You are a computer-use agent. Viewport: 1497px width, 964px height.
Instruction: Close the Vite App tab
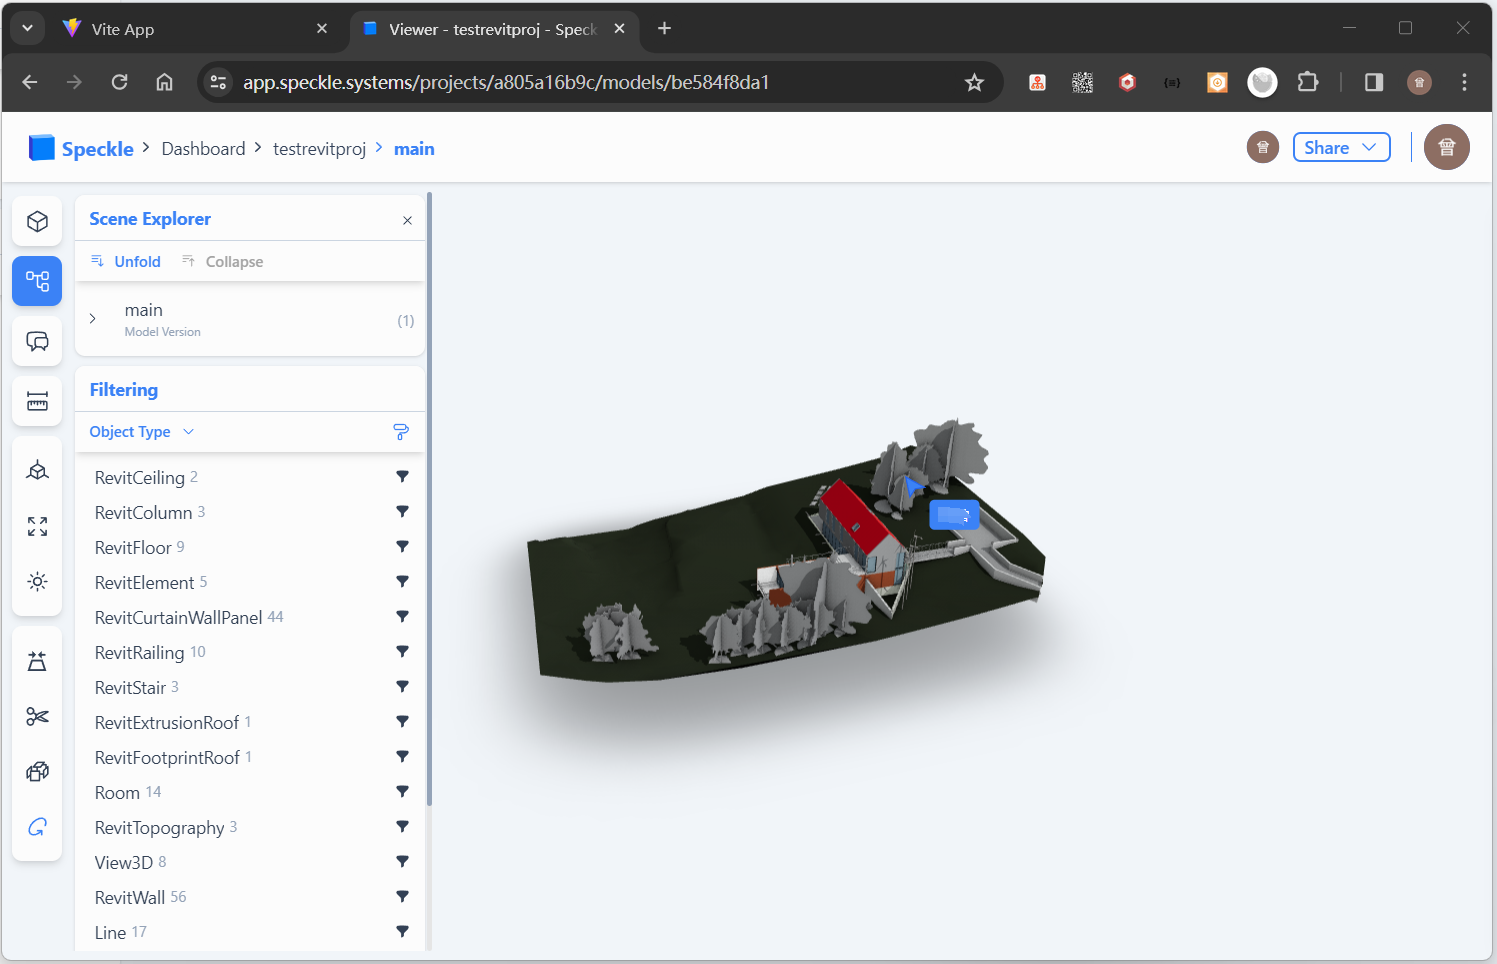click(322, 29)
